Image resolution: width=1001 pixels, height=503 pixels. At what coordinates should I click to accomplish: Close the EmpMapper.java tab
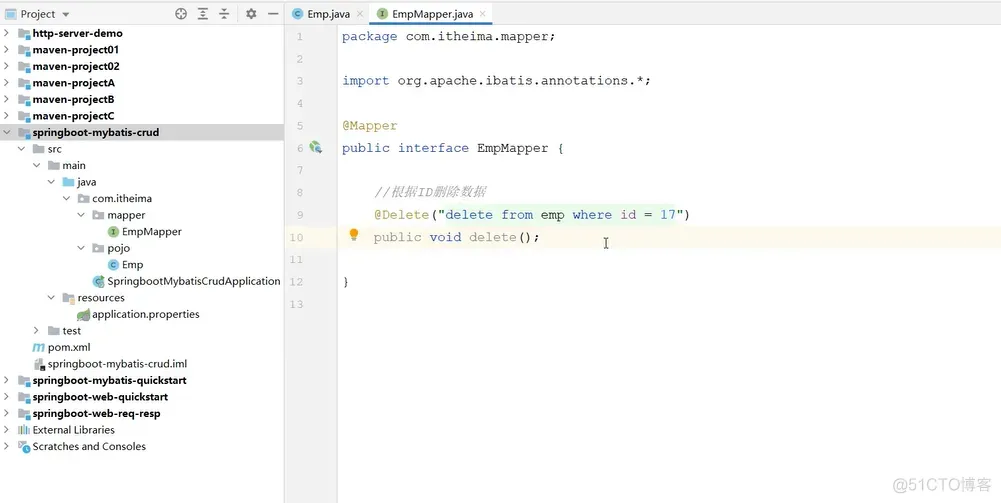coord(483,13)
